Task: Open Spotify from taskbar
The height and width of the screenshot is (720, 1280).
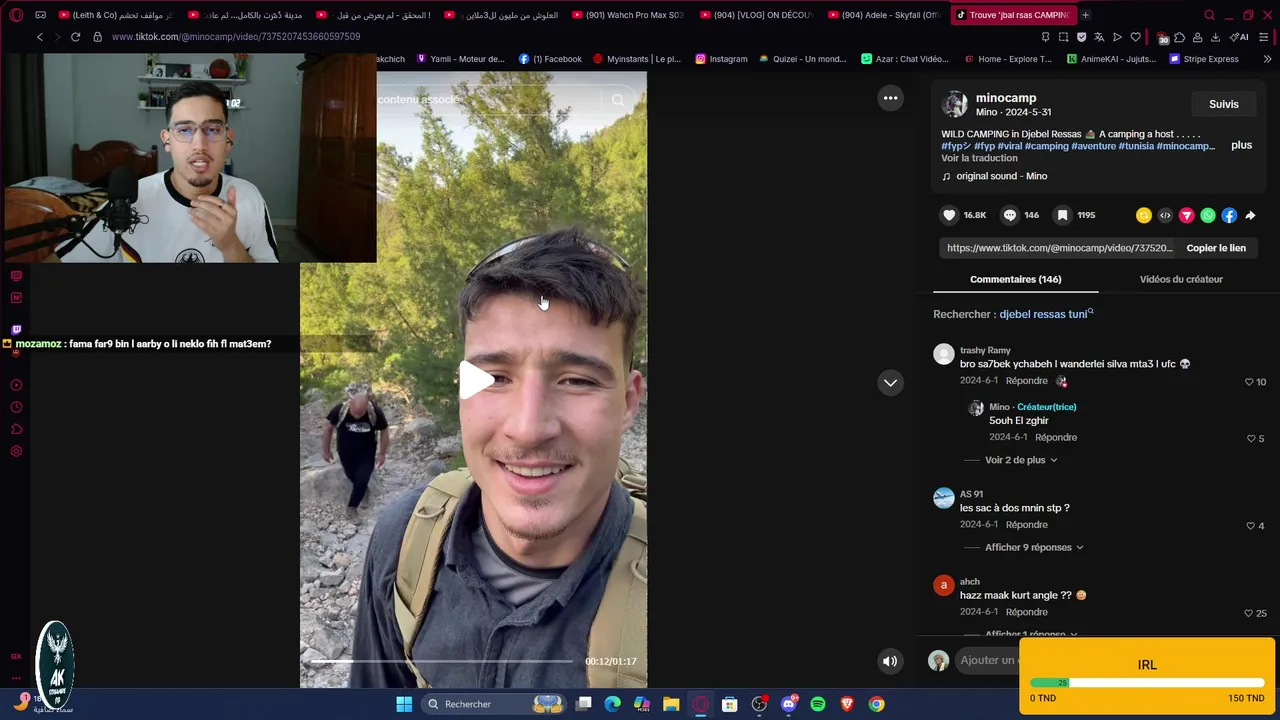Action: [817, 704]
